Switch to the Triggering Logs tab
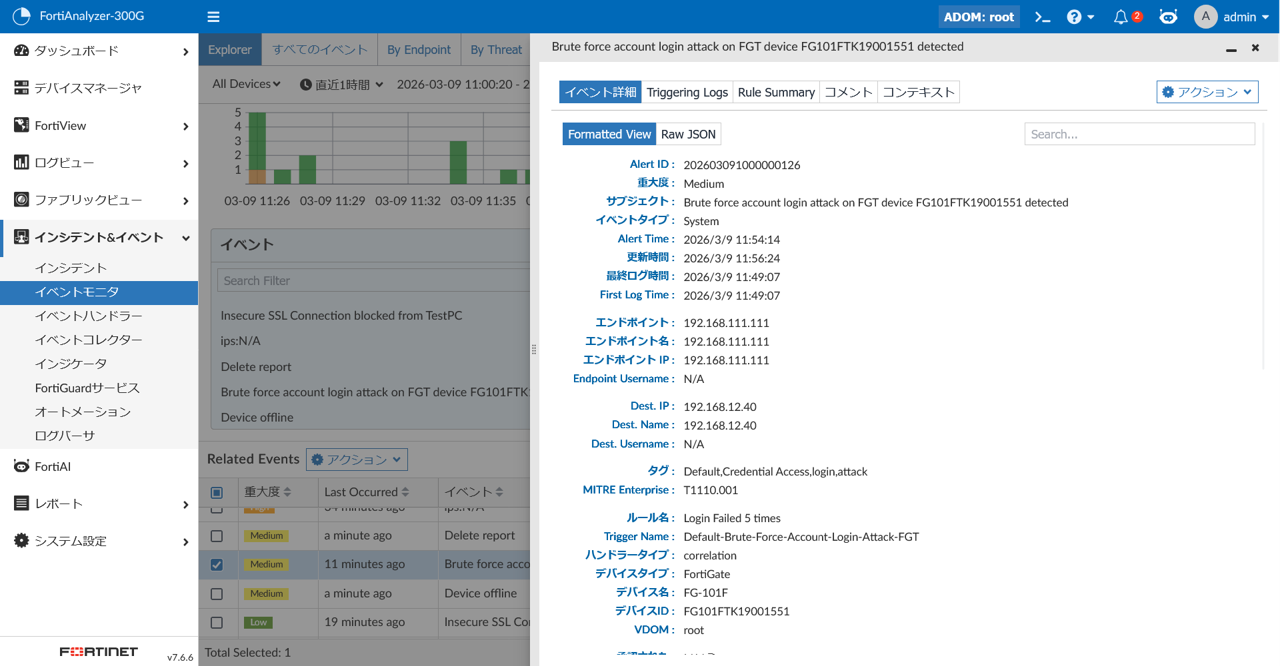This screenshot has width=1280, height=666. [x=687, y=92]
